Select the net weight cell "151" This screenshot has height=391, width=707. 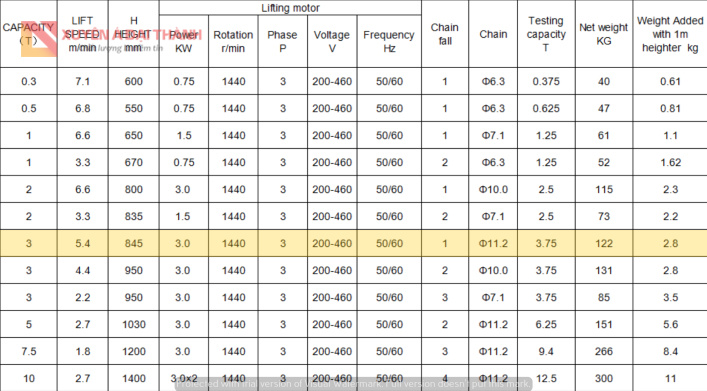click(604, 324)
